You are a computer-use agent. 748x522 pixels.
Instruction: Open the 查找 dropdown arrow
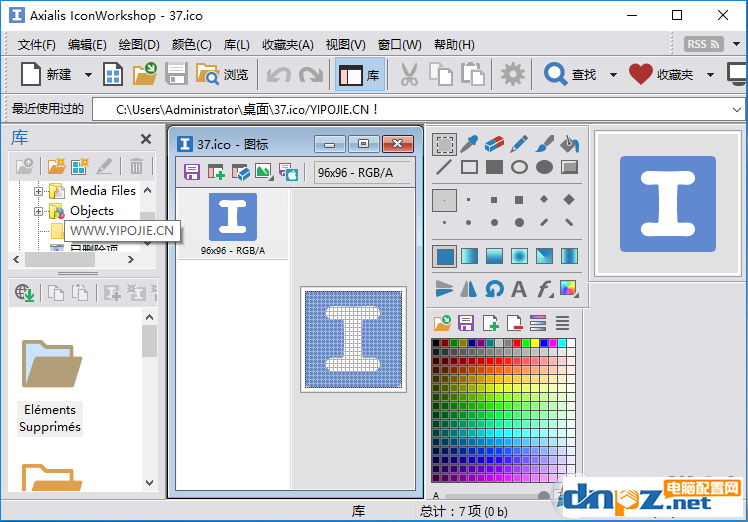point(613,75)
